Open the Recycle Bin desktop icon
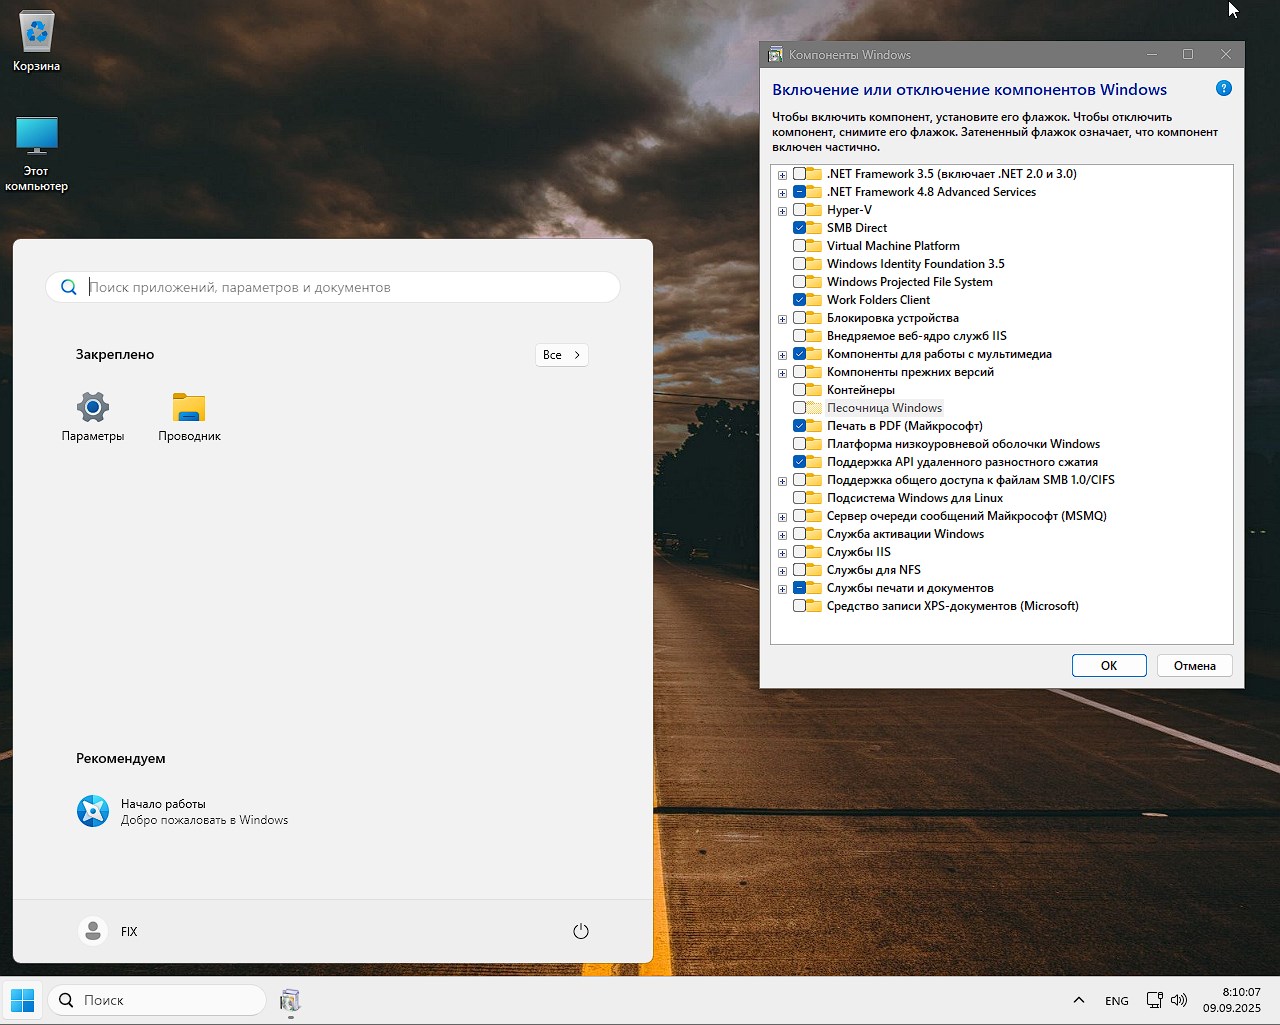Viewport: 1280px width, 1025px height. [x=37, y=32]
